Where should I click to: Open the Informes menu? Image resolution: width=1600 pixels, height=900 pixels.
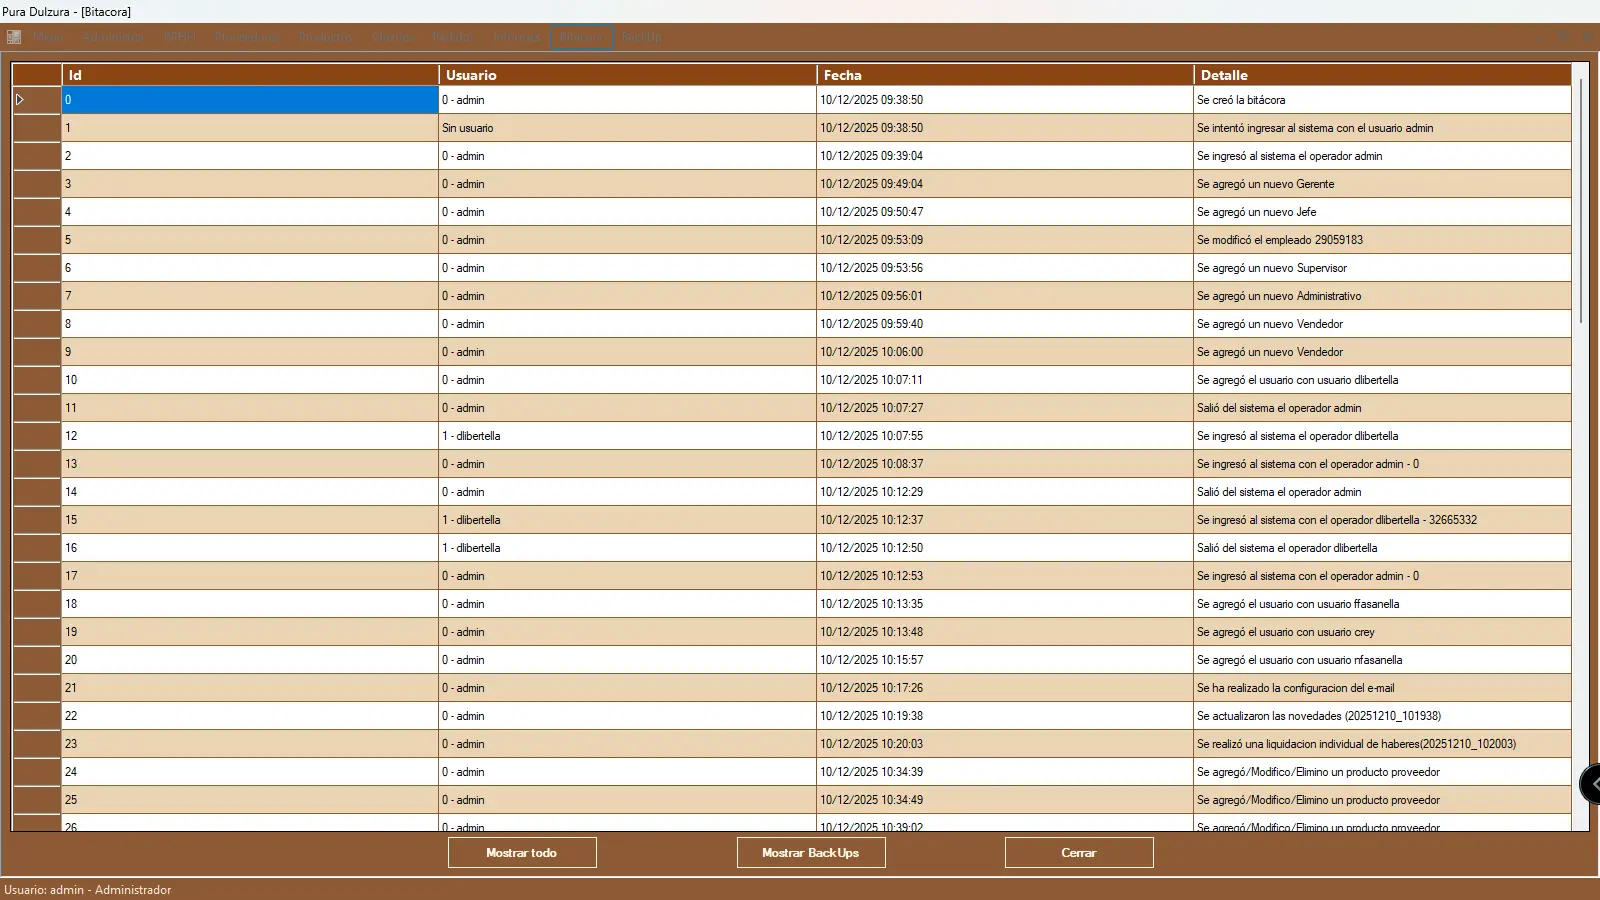(516, 37)
